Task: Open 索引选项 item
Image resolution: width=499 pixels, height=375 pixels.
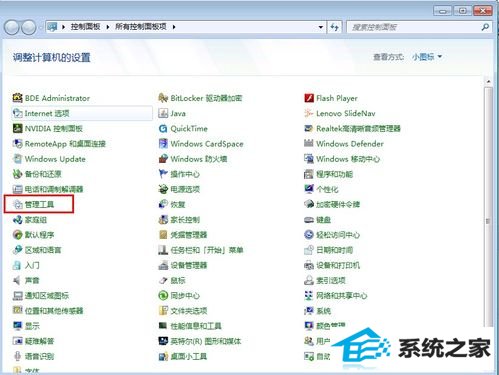Action: [325, 280]
